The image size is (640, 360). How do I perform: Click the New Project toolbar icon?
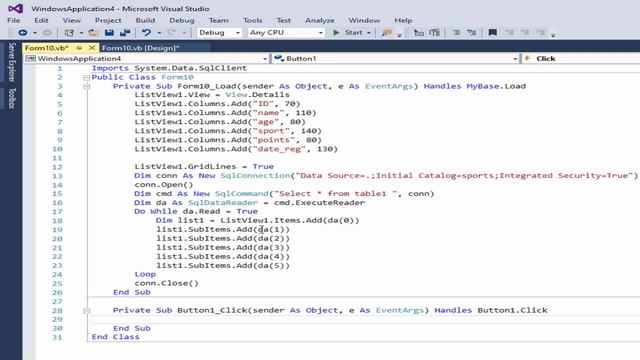pyautogui.click(x=69, y=33)
